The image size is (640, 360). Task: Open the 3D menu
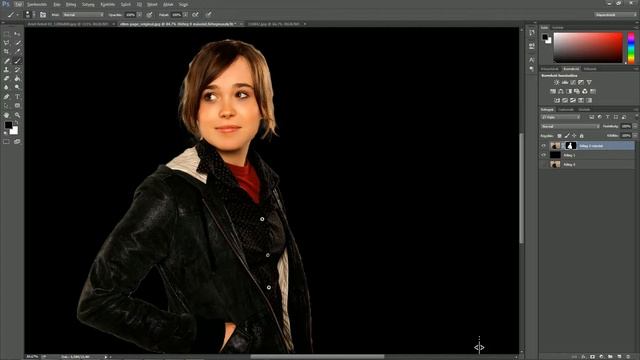pos(140,4)
